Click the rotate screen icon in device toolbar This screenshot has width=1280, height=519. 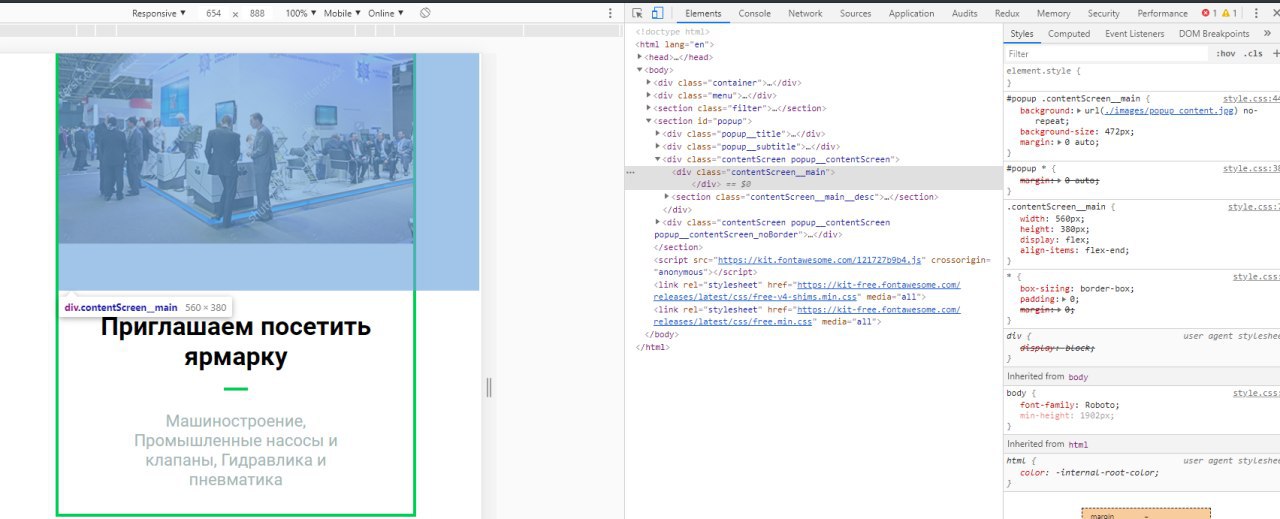425,13
